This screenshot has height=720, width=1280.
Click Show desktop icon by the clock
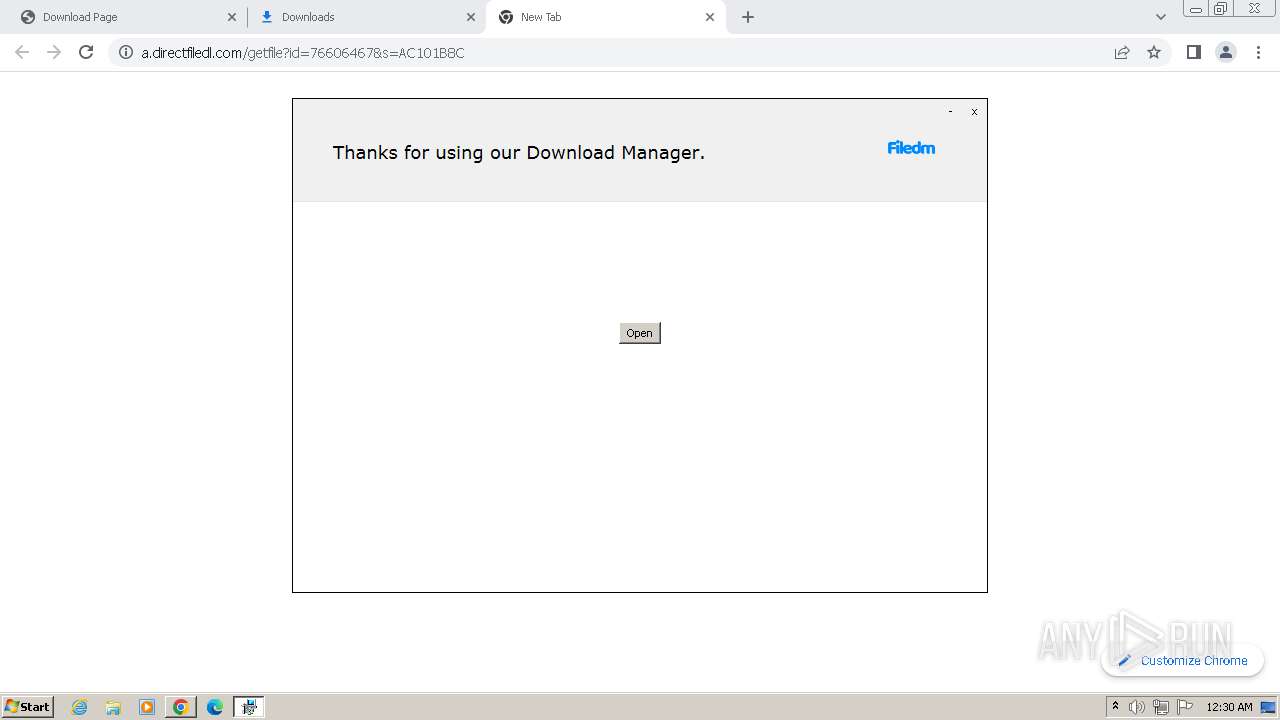click(1269, 707)
